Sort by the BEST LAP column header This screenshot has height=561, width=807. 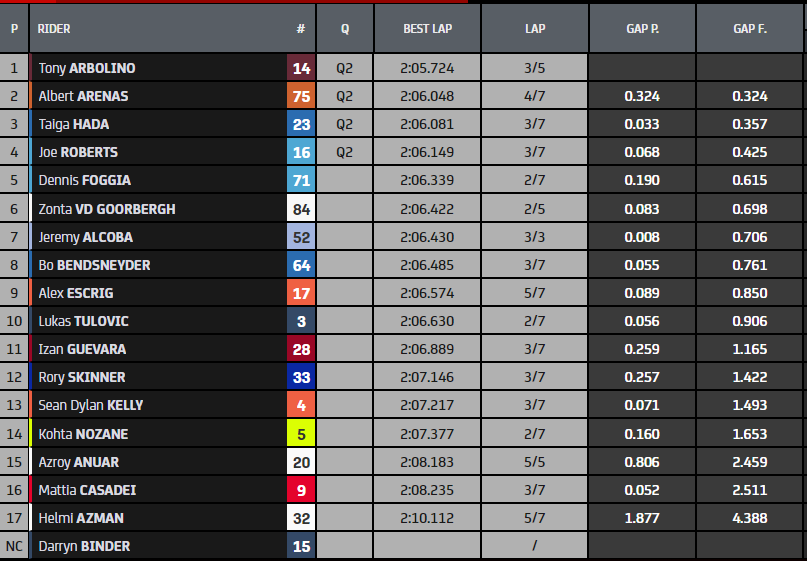pyautogui.click(x=427, y=29)
